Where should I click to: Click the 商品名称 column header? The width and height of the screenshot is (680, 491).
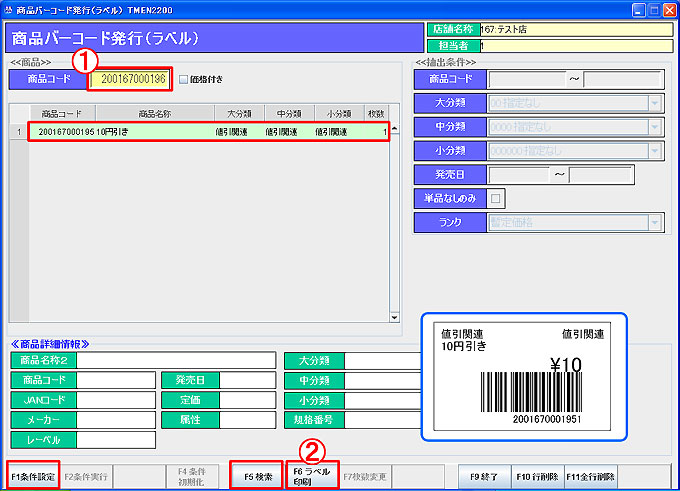point(155,113)
